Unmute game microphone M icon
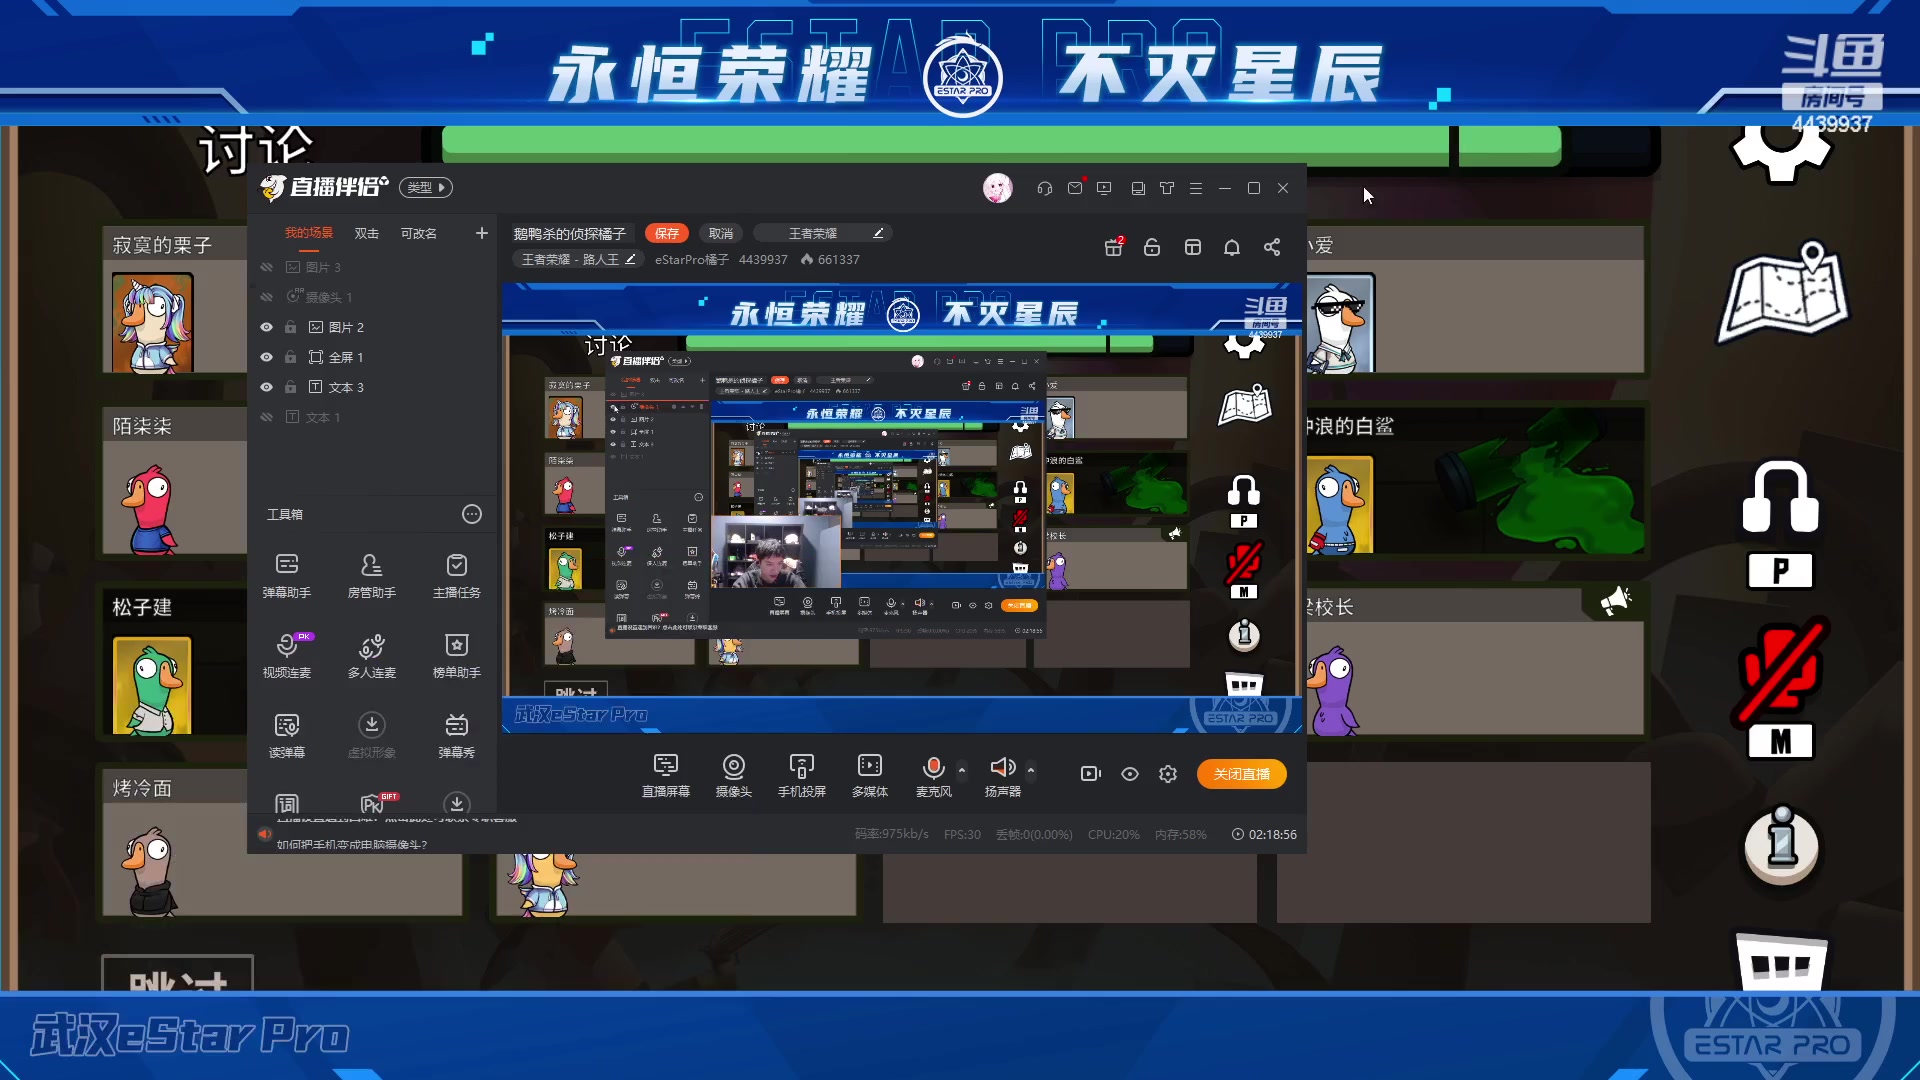This screenshot has width=1920, height=1080. [x=1781, y=690]
